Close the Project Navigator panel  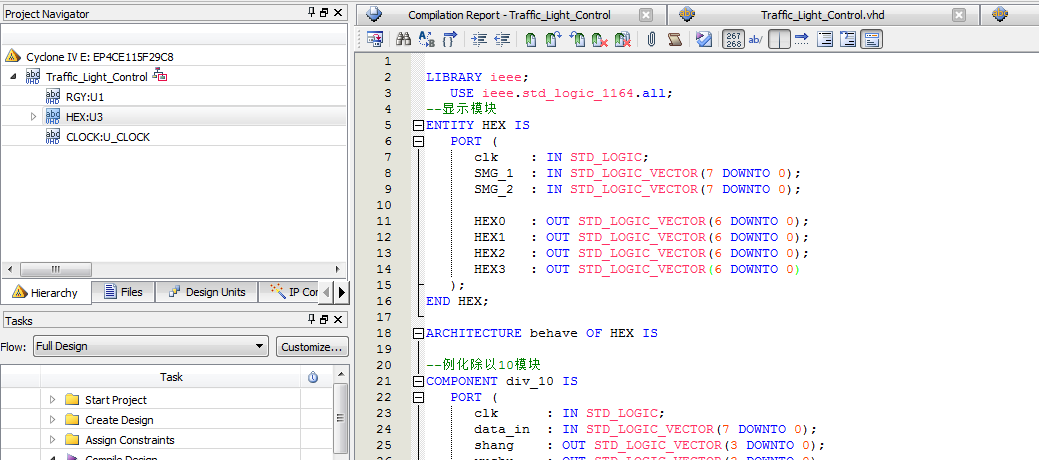point(338,13)
